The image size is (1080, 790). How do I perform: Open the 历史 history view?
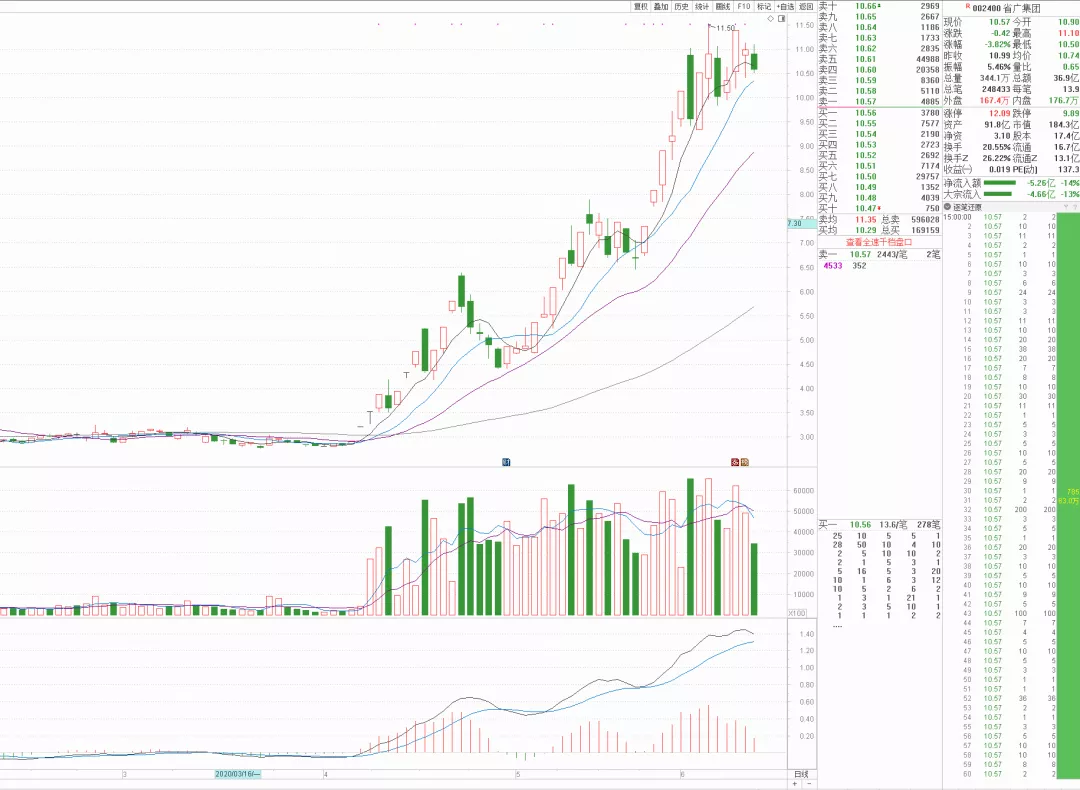point(682,6)
